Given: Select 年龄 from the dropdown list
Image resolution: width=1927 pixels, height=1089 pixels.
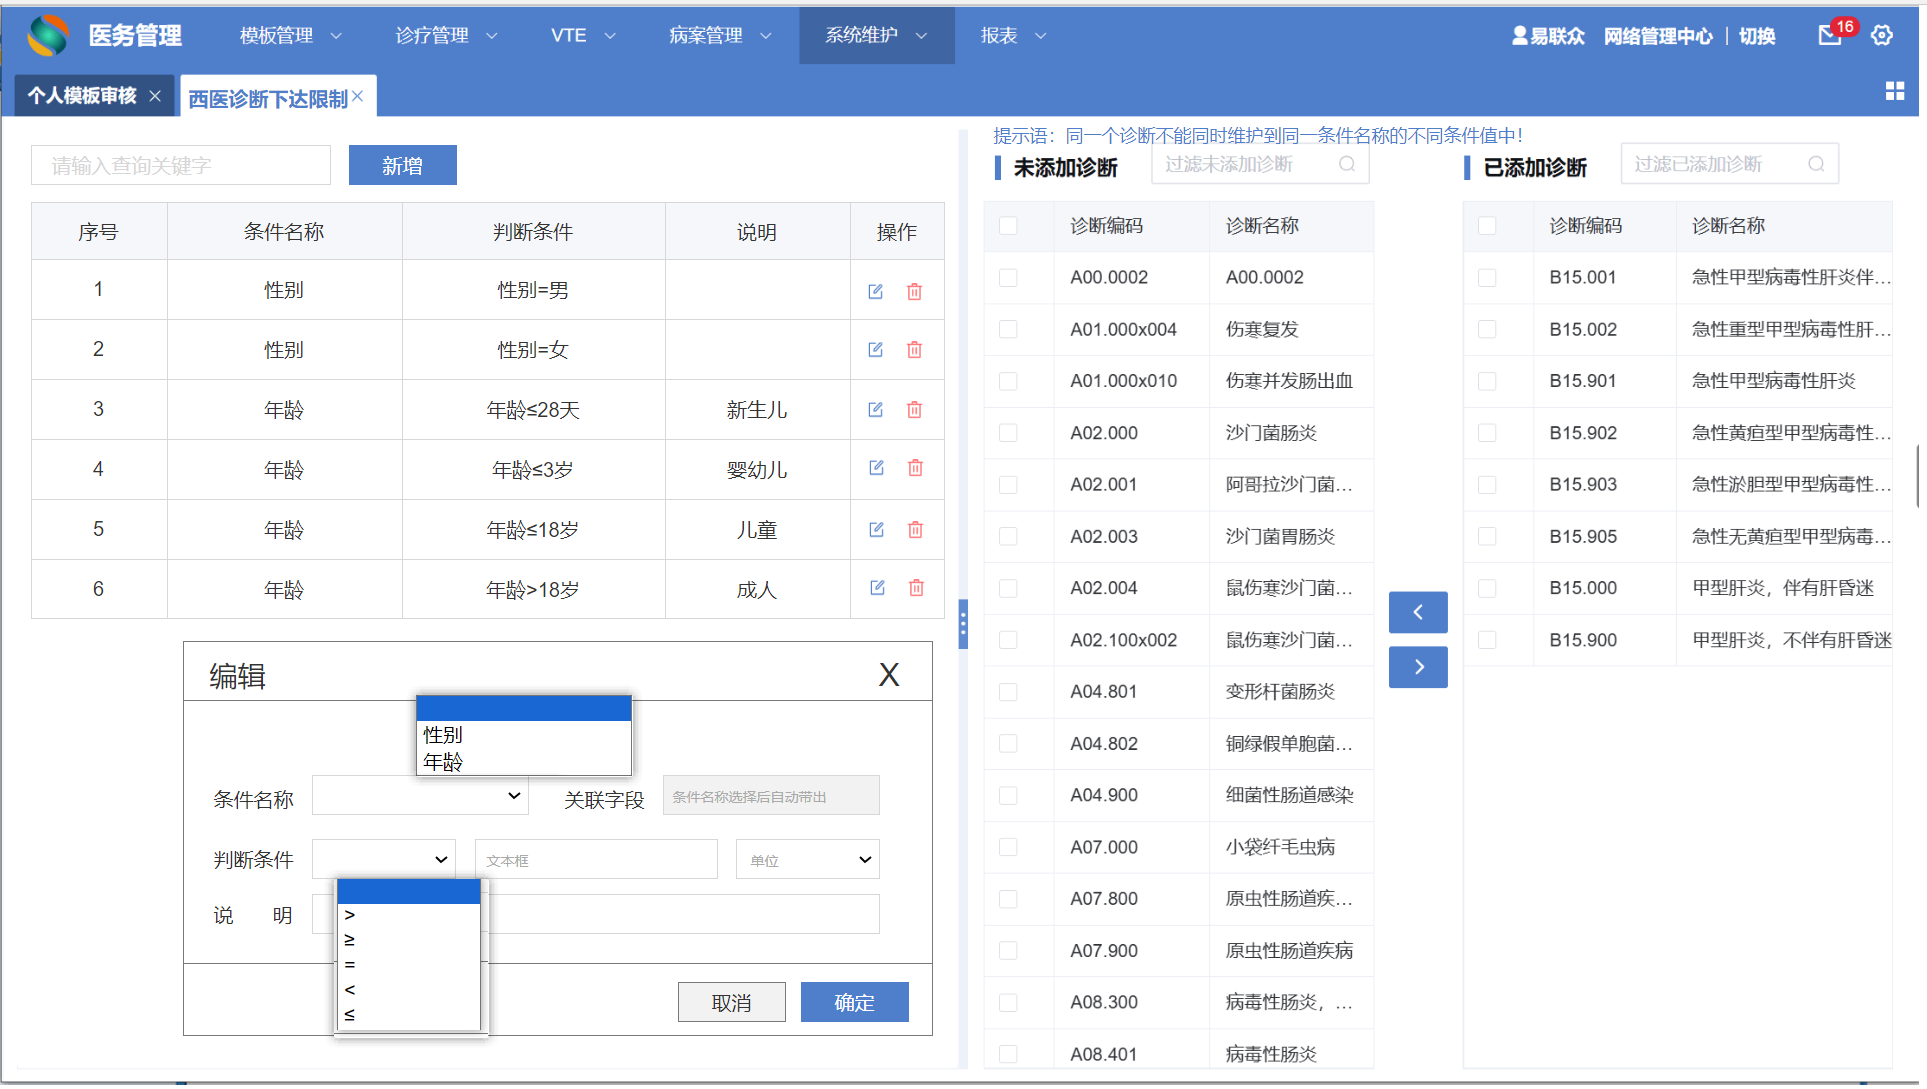Looking at the screenshot, I should (443, 762).
